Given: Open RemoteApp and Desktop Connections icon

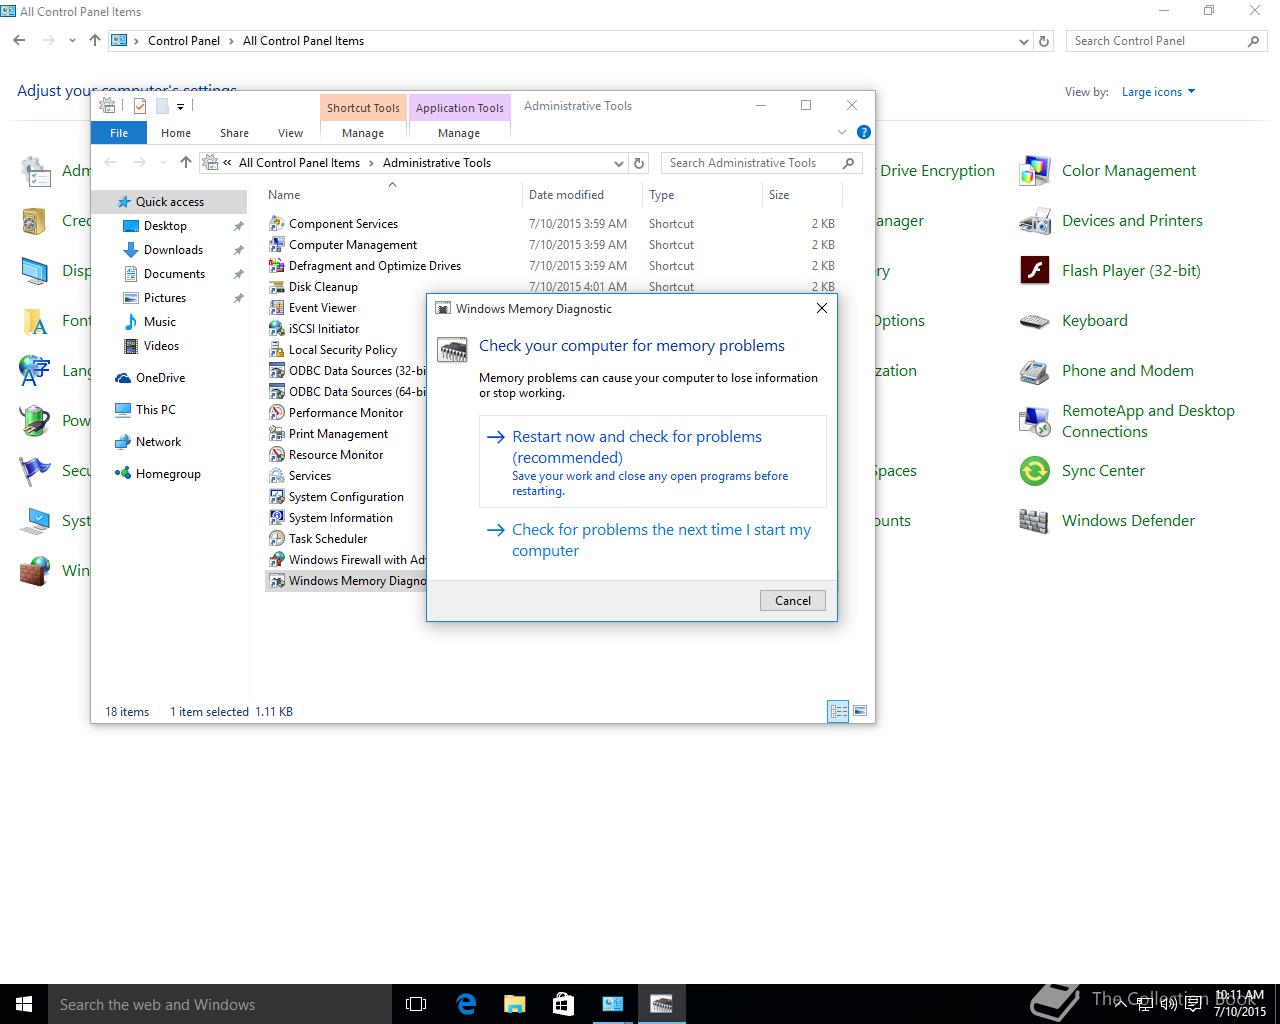Looking at the screenshot, I should coord(1034,421).
